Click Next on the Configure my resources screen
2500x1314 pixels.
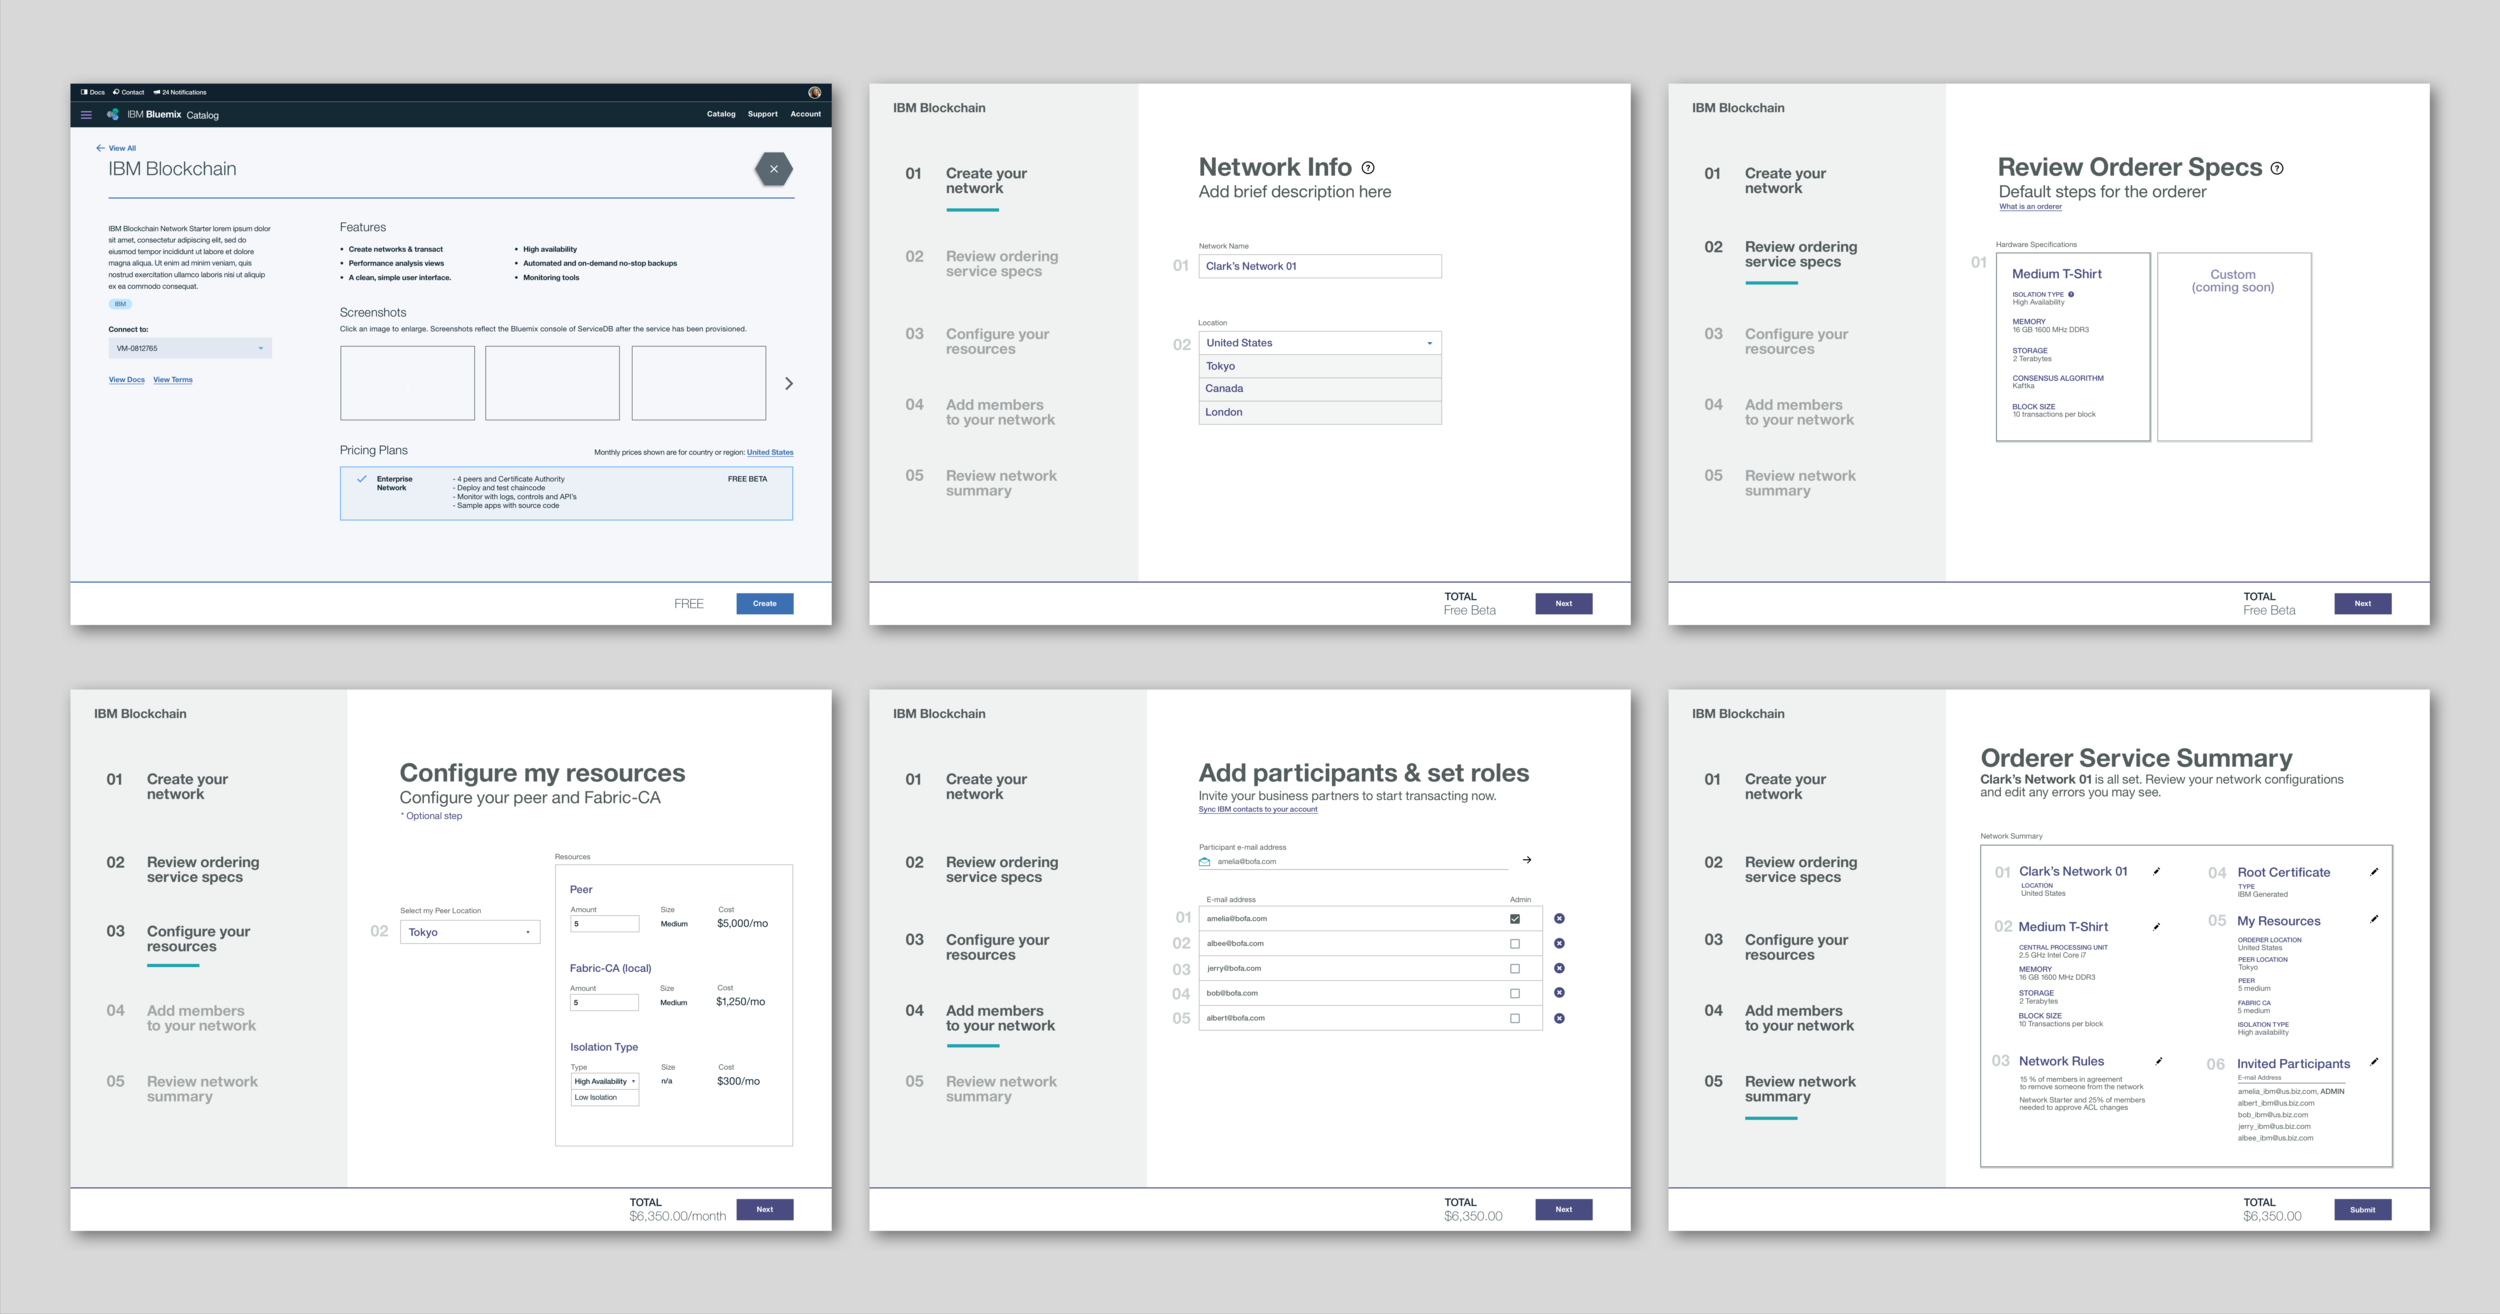[x=765, y=1209]
